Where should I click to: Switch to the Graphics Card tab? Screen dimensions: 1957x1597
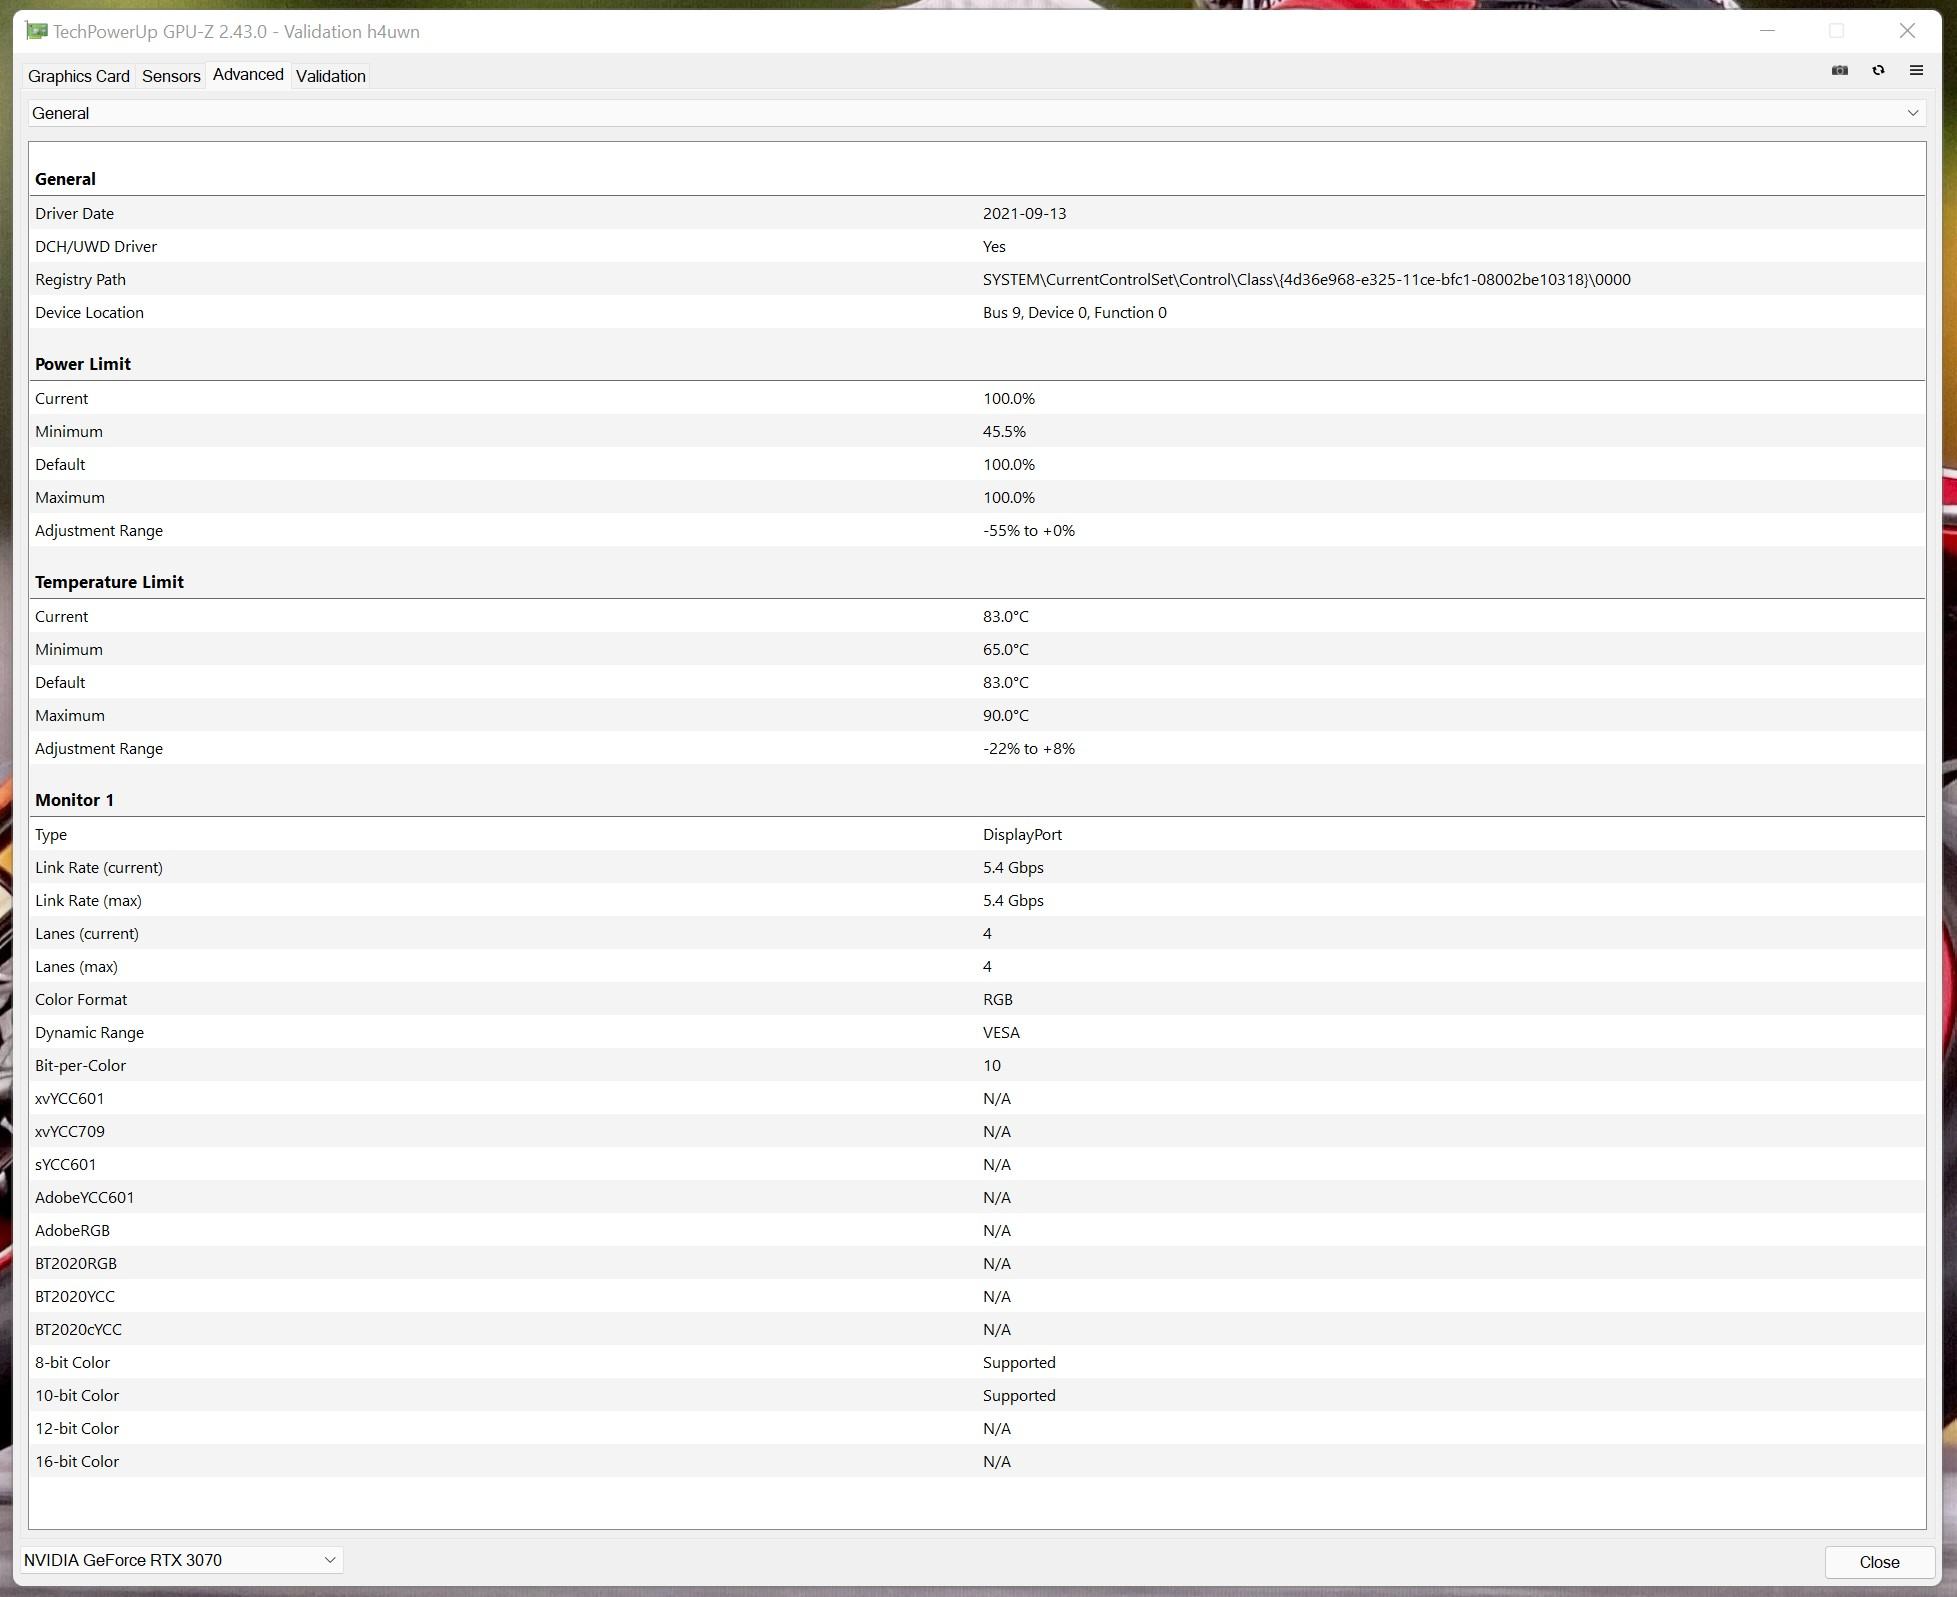point(79,76)
